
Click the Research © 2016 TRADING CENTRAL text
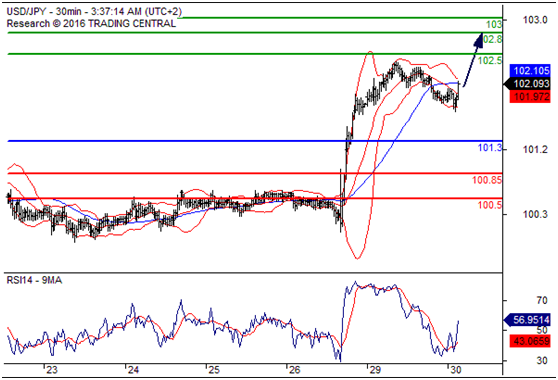91,24
